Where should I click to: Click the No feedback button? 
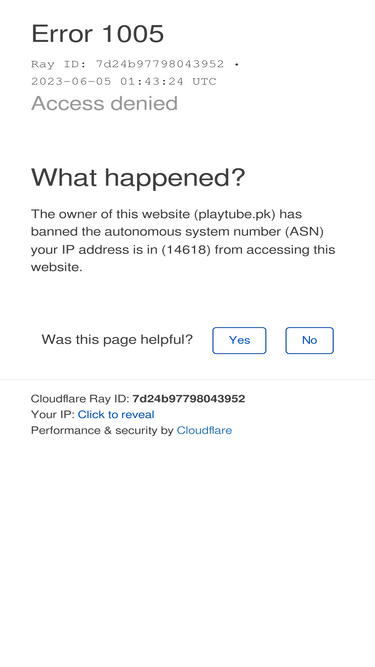coord(310,340)
